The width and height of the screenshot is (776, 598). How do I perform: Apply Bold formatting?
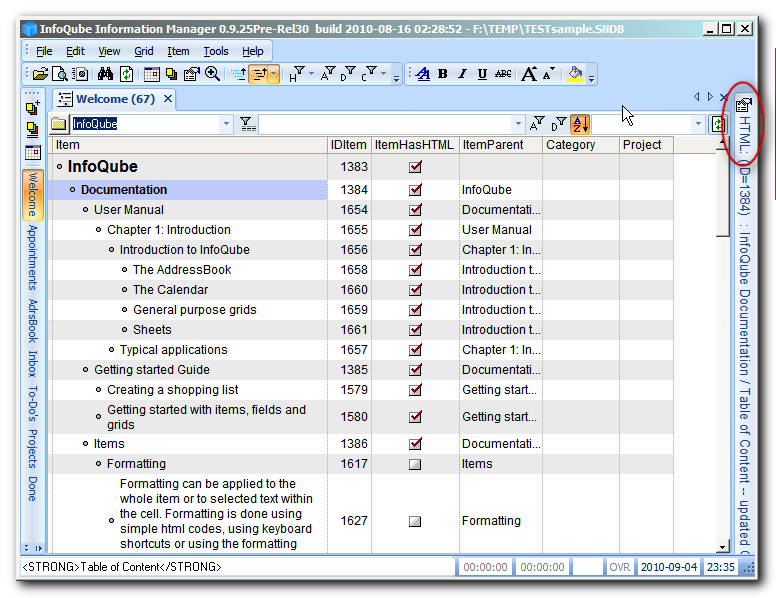(x=442, y=74)
